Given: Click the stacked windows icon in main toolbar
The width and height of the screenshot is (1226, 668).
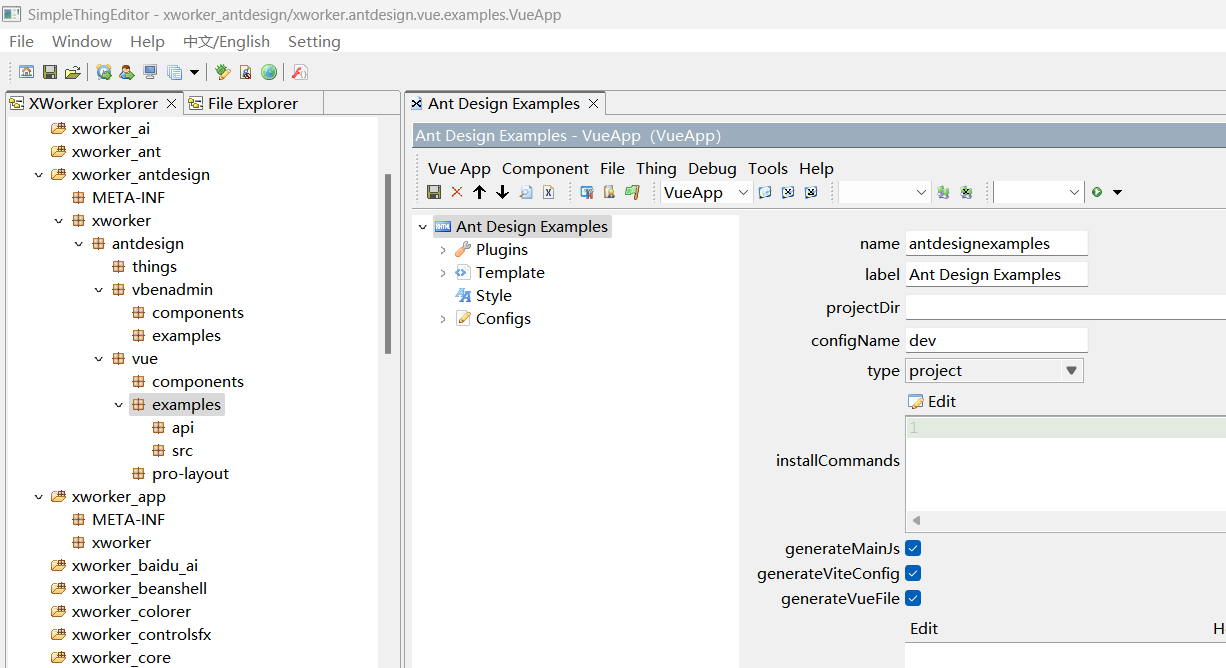Looking at the screenshot, I should (174, 72).
